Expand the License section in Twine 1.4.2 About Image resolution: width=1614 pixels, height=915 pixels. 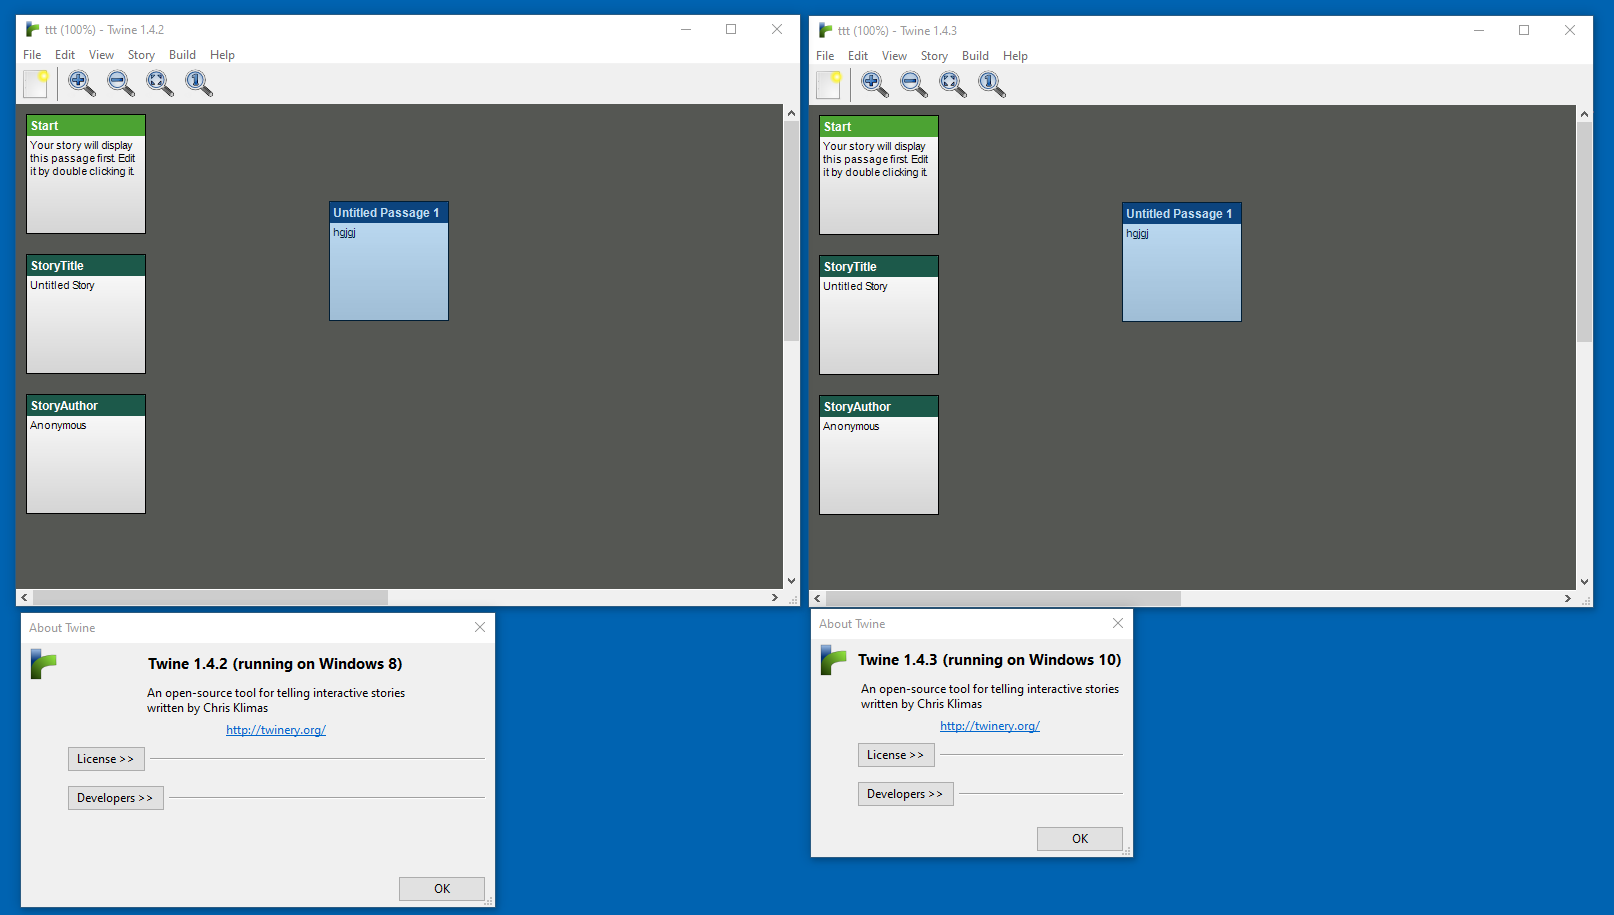[105, 758]
